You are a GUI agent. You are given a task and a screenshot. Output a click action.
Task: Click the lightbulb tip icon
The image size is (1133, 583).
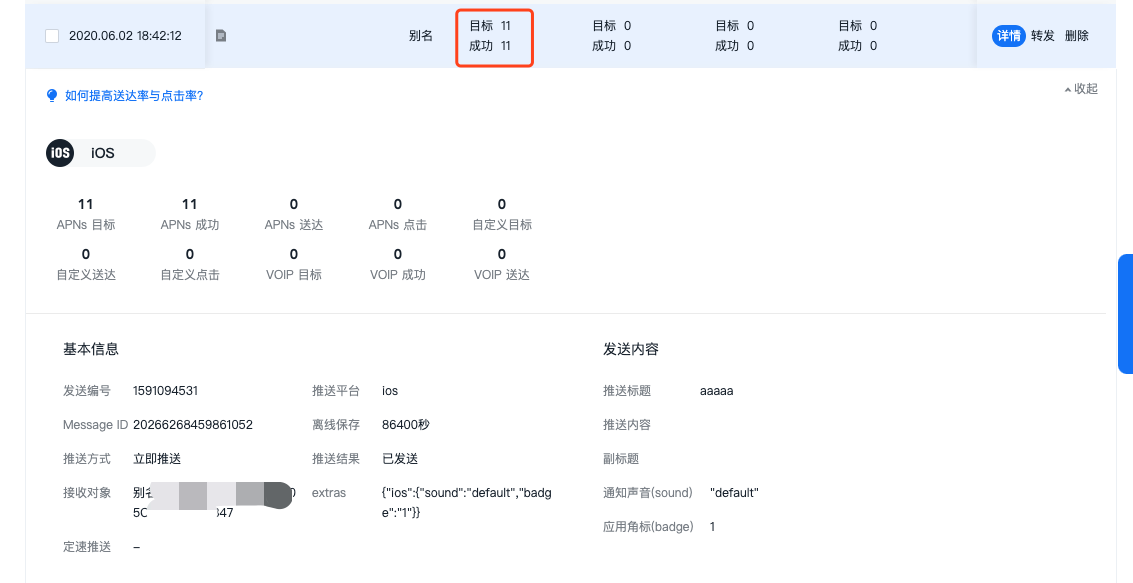point(52,95)
